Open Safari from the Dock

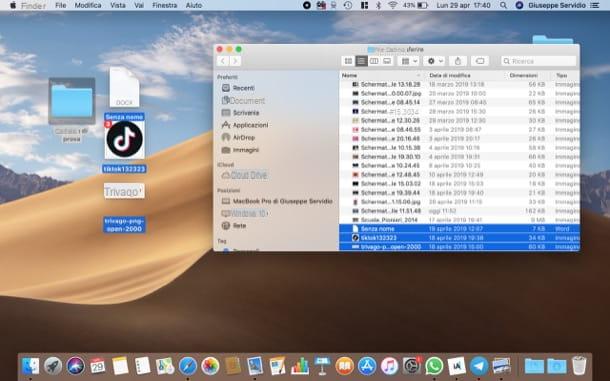[188, 366]
